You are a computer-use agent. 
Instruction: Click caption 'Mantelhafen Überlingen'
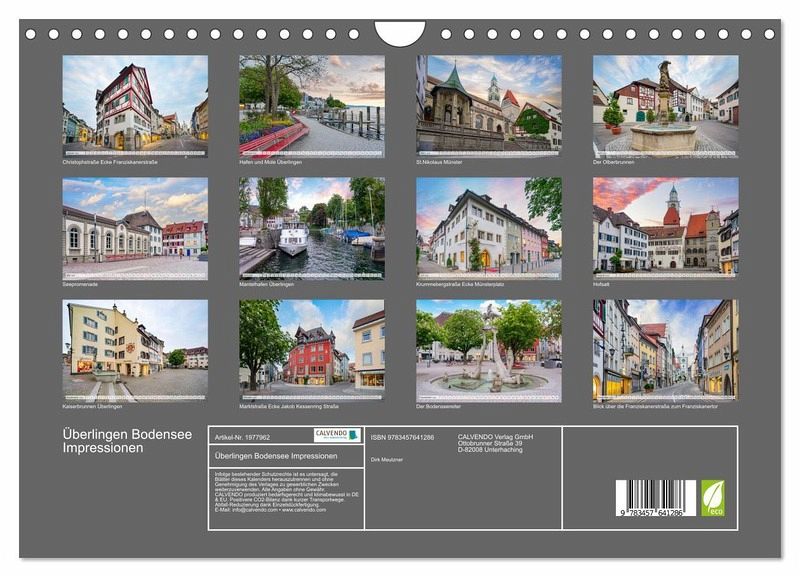[266, 284]
